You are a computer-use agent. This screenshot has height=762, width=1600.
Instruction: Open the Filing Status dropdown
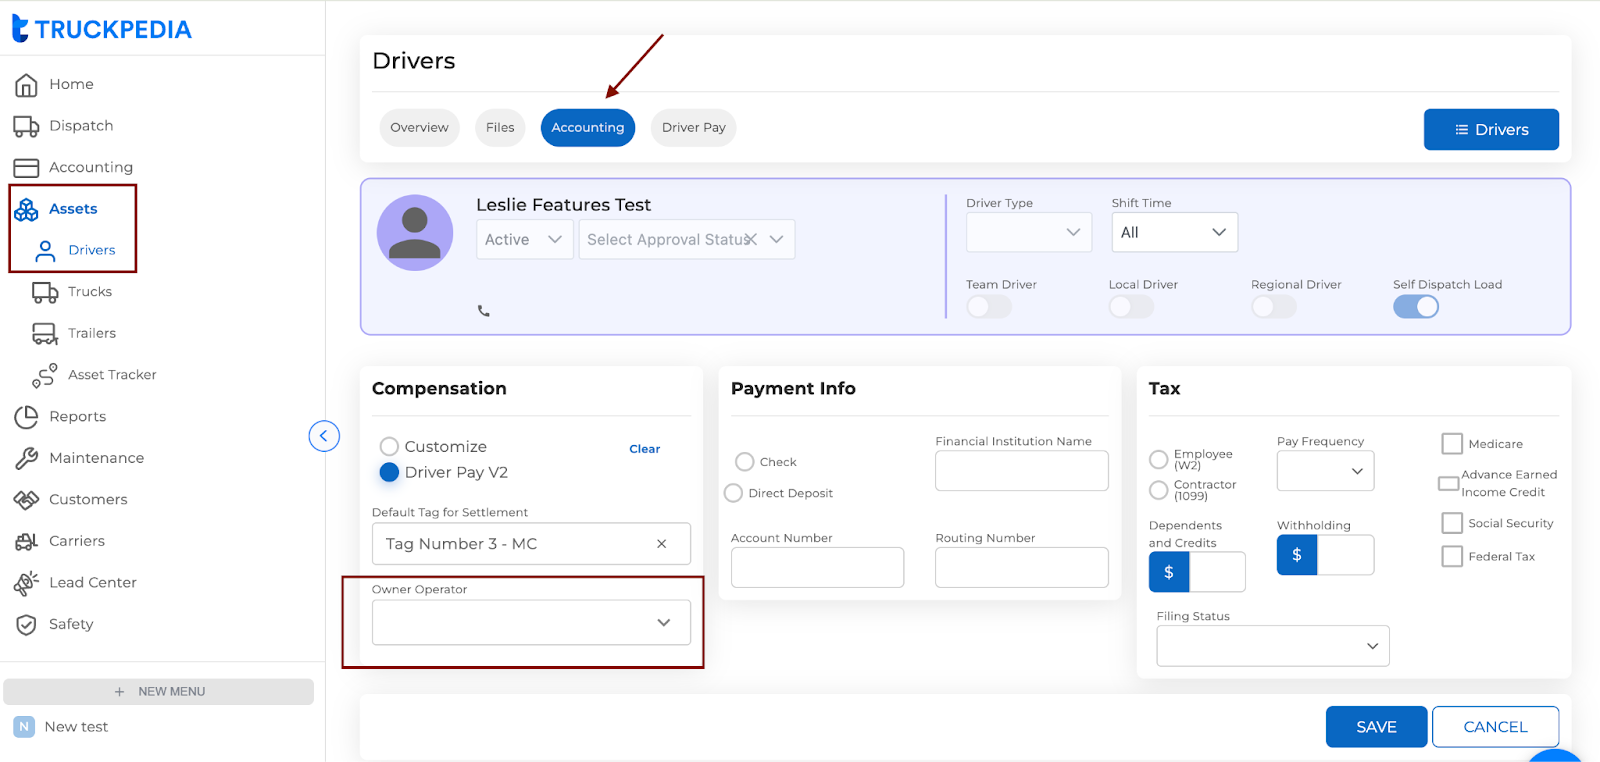click(x=1272, y=646)
